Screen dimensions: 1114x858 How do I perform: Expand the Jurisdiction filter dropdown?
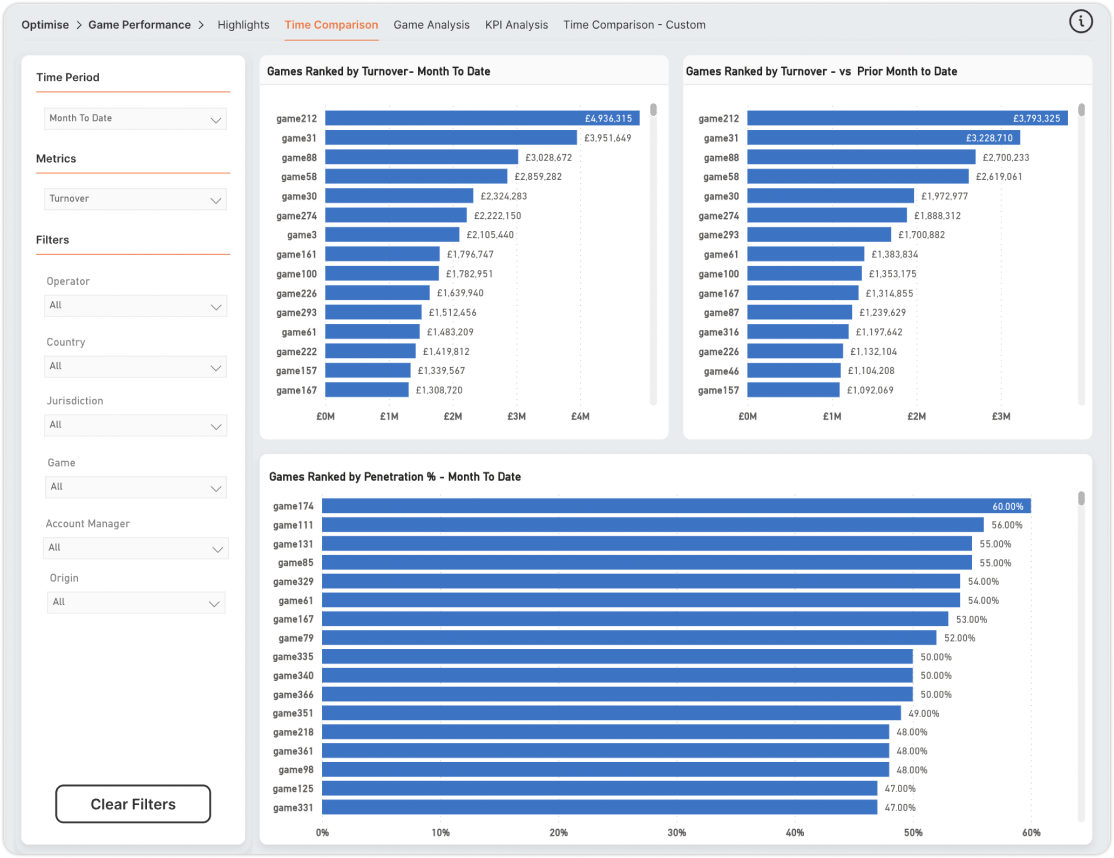click(135, 425)
